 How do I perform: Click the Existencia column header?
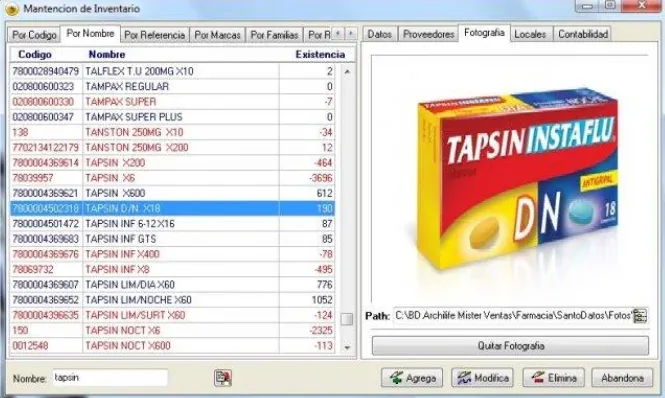(x=320, y=54)
